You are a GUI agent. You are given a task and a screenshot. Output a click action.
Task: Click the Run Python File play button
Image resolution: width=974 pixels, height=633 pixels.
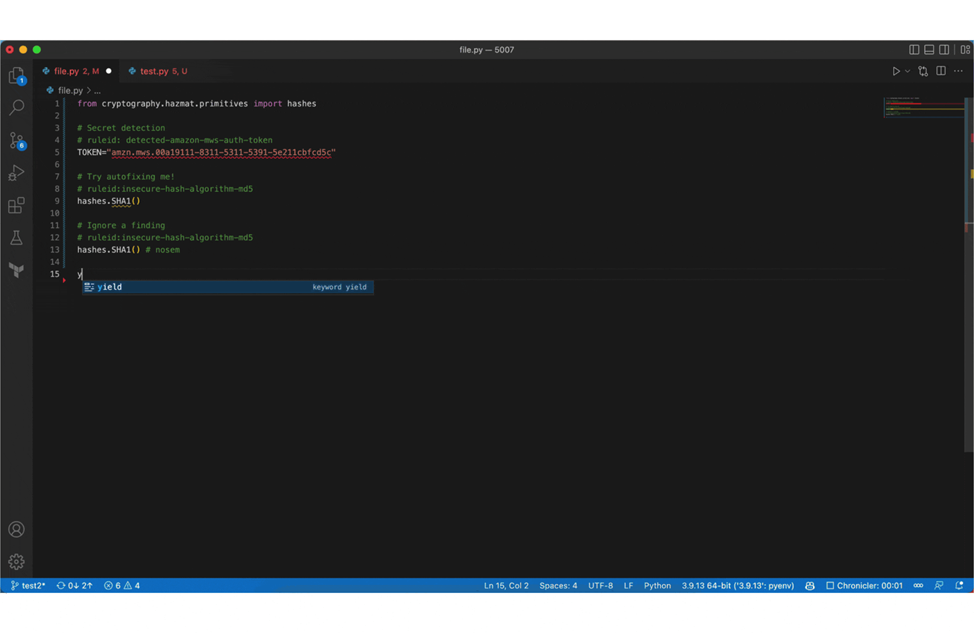pyautogui.click(x=895, y=71)
